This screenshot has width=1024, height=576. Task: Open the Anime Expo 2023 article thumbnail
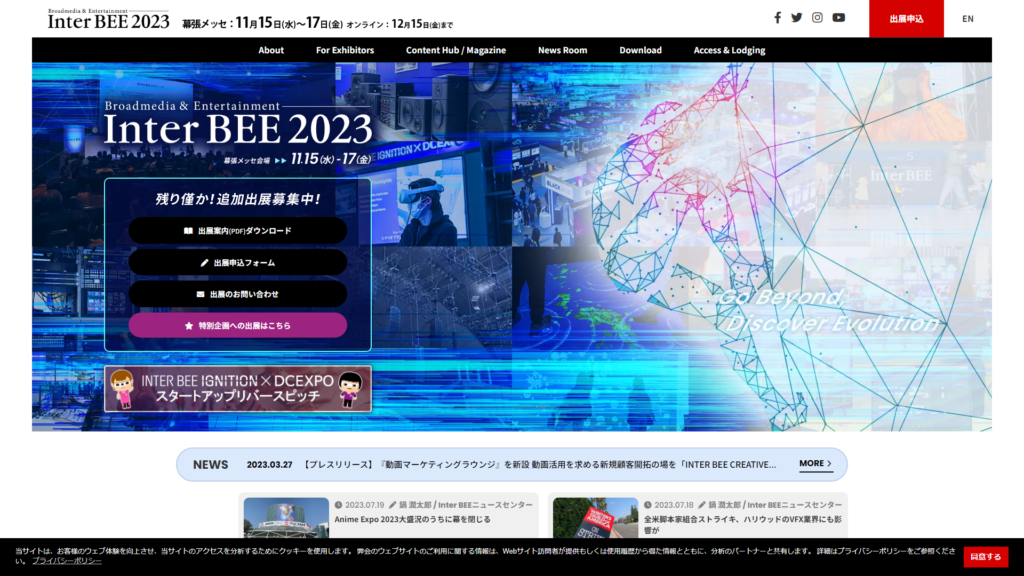tap(286, 518)
